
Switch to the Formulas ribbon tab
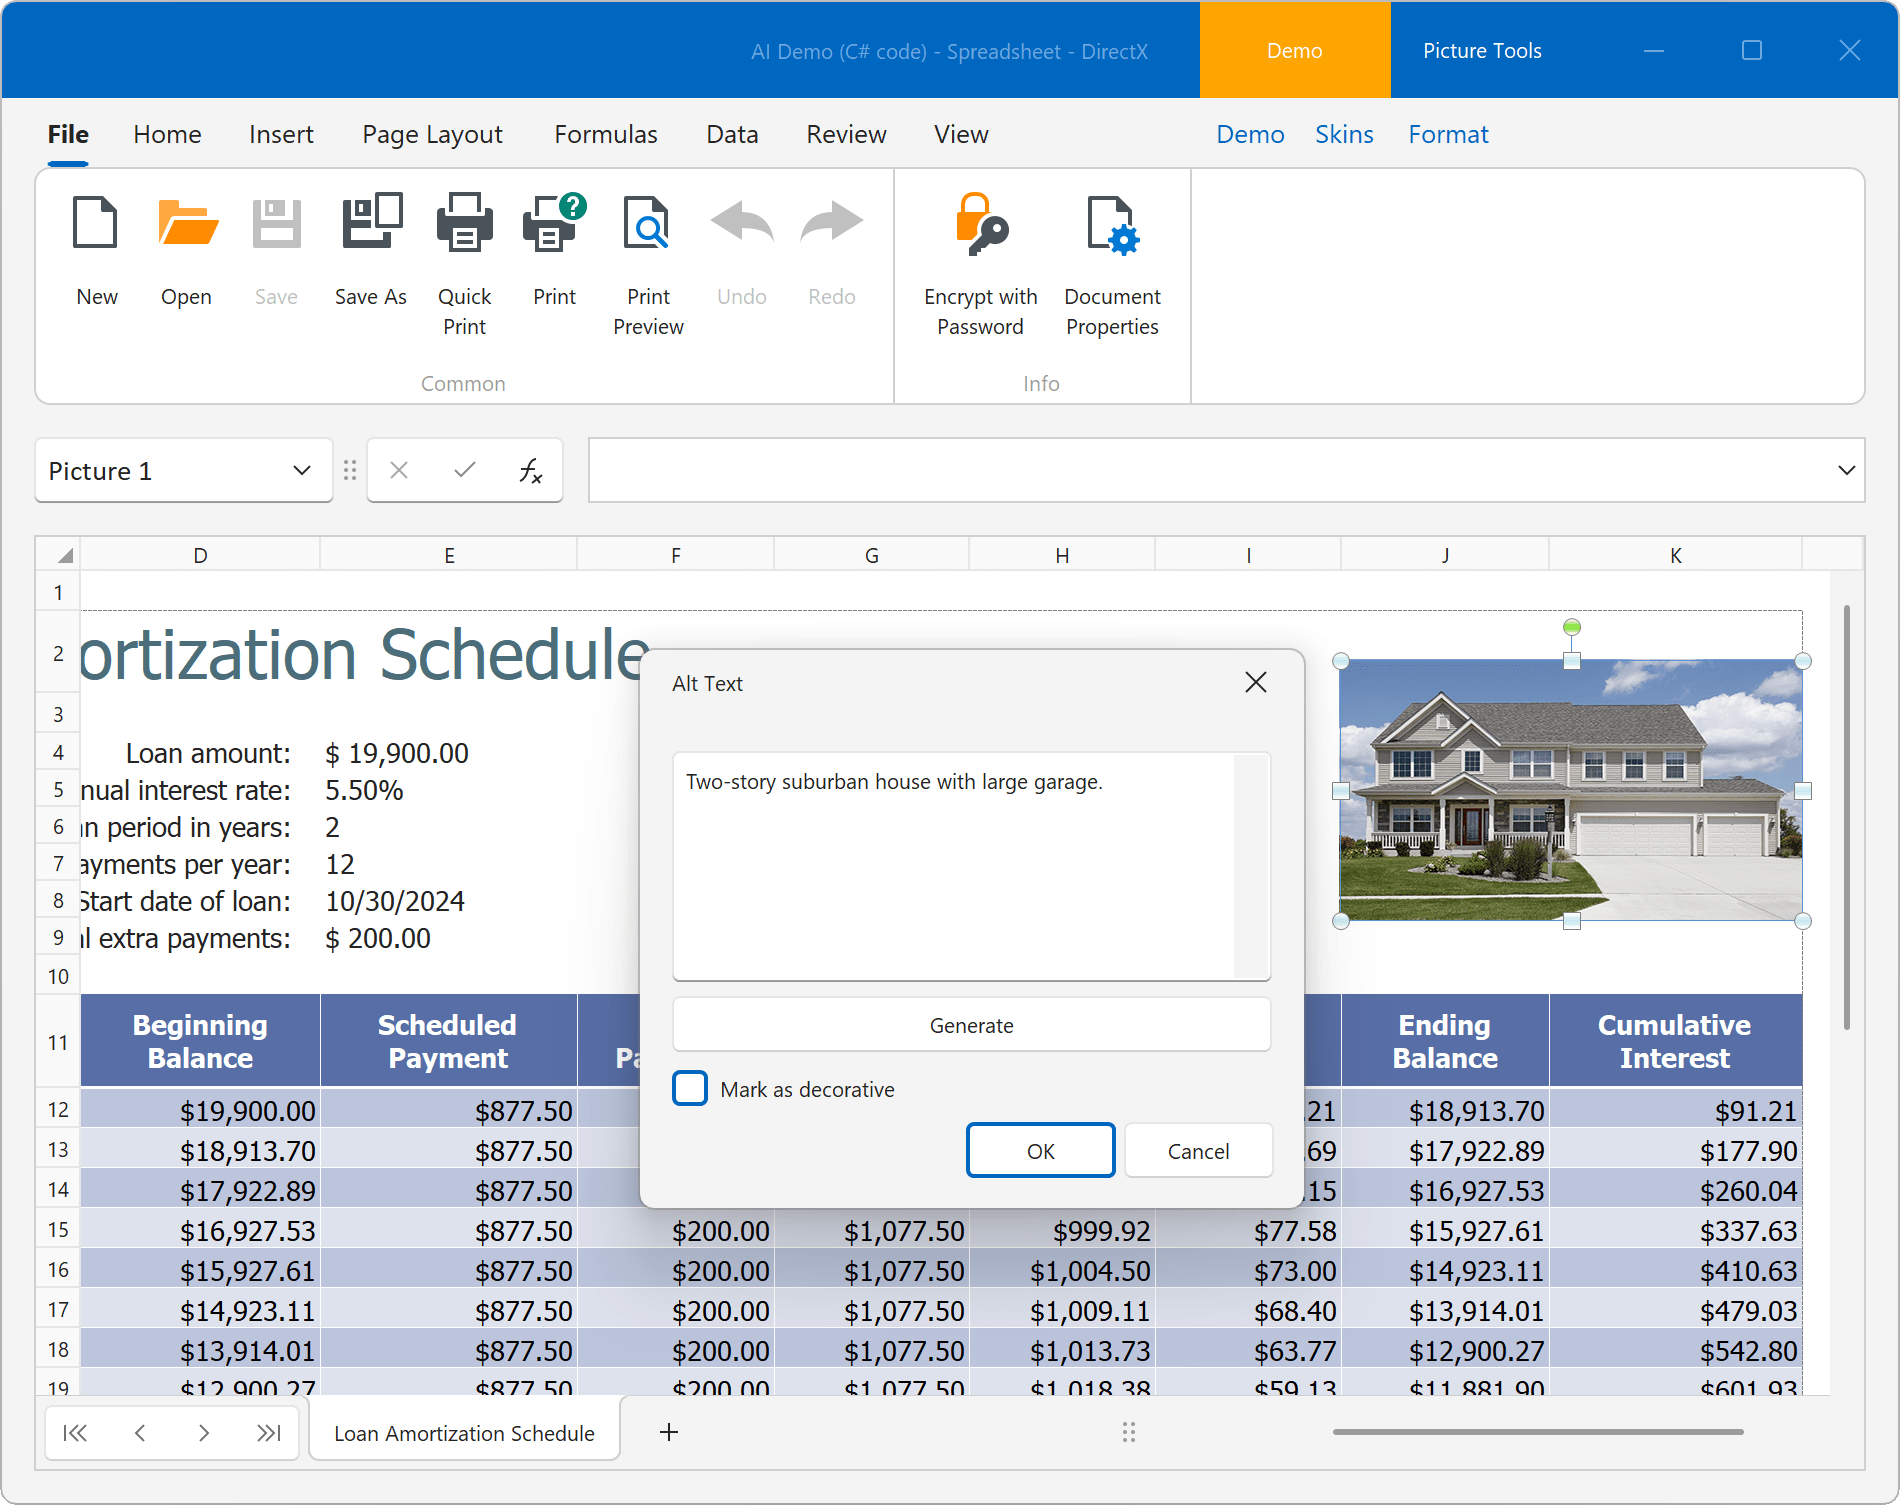(605, 134)
